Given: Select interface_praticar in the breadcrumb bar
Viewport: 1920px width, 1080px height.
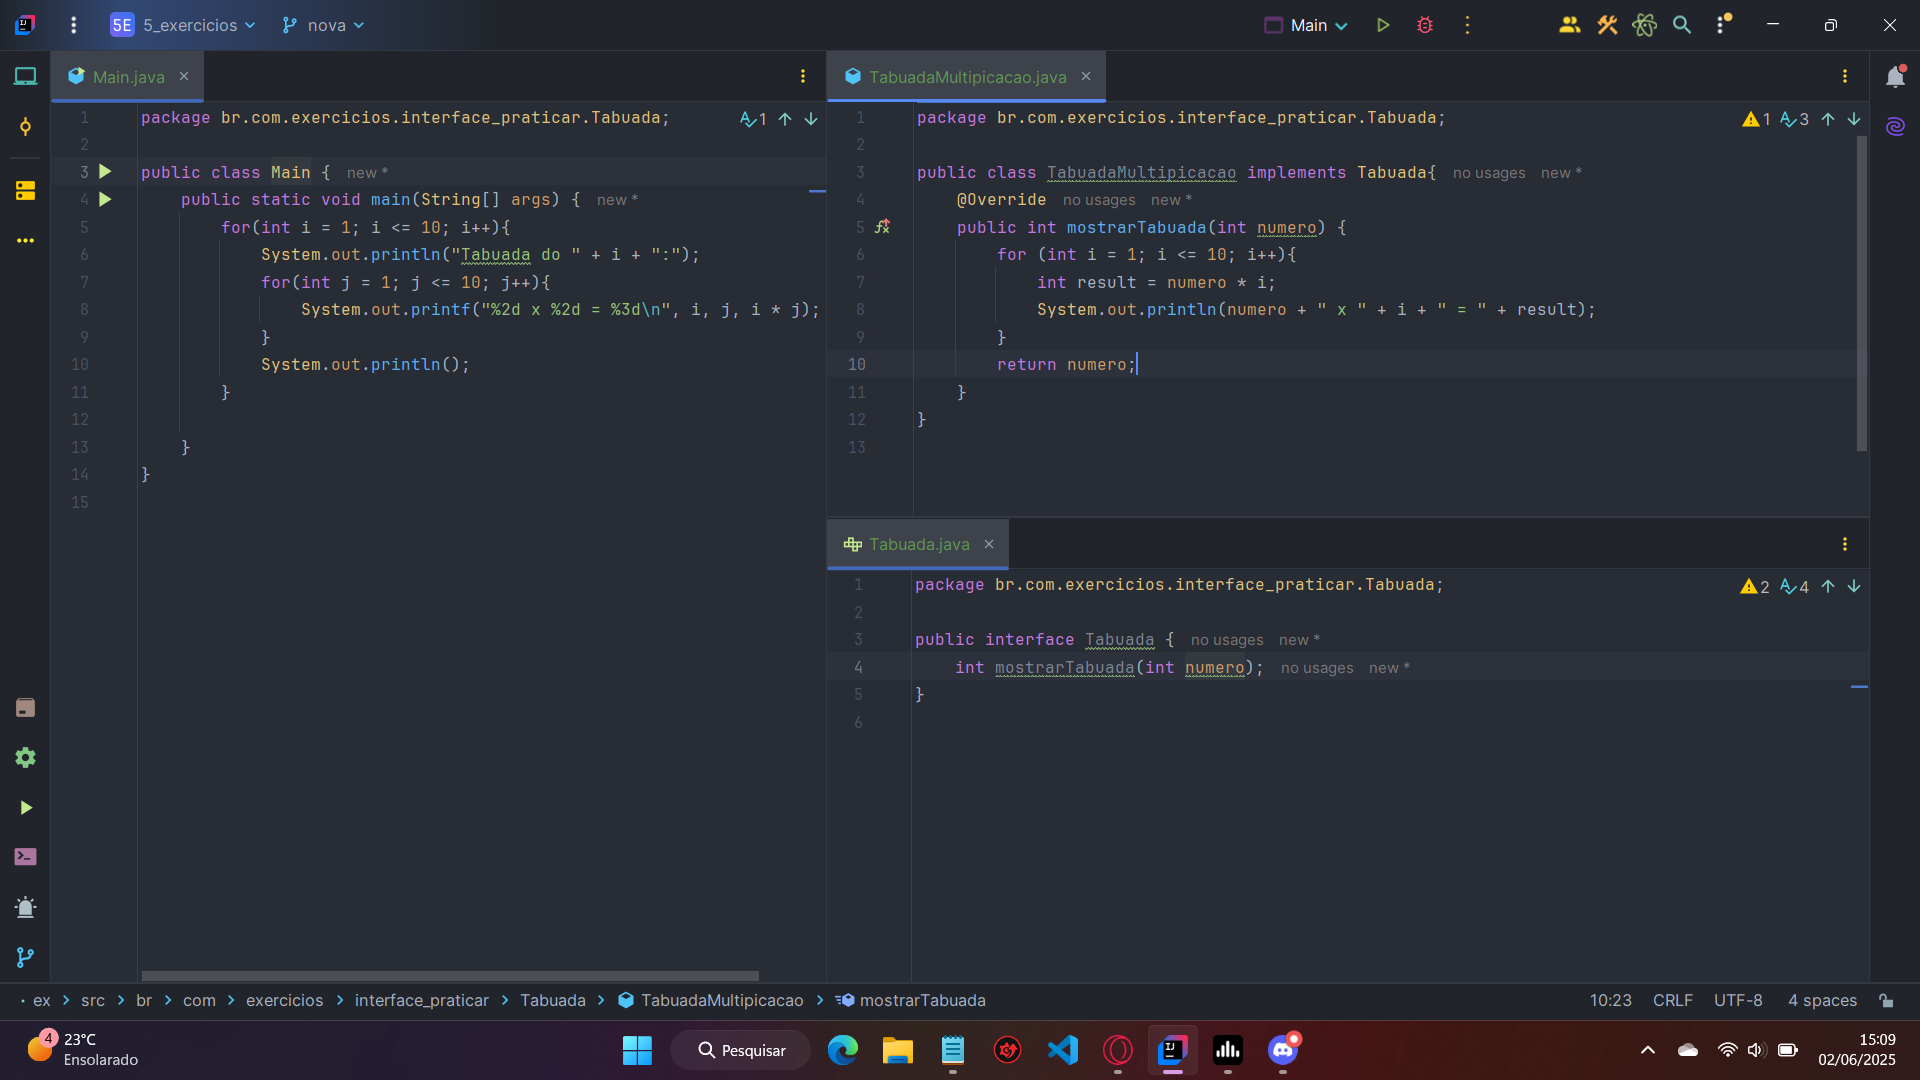Looking at the screenshot, I should pos(422,1000).
